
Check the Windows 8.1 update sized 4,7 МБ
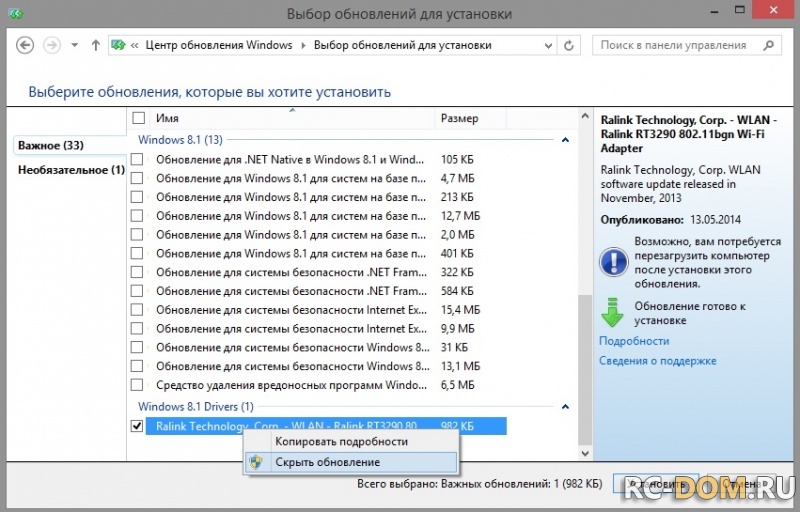click(137, 178)
